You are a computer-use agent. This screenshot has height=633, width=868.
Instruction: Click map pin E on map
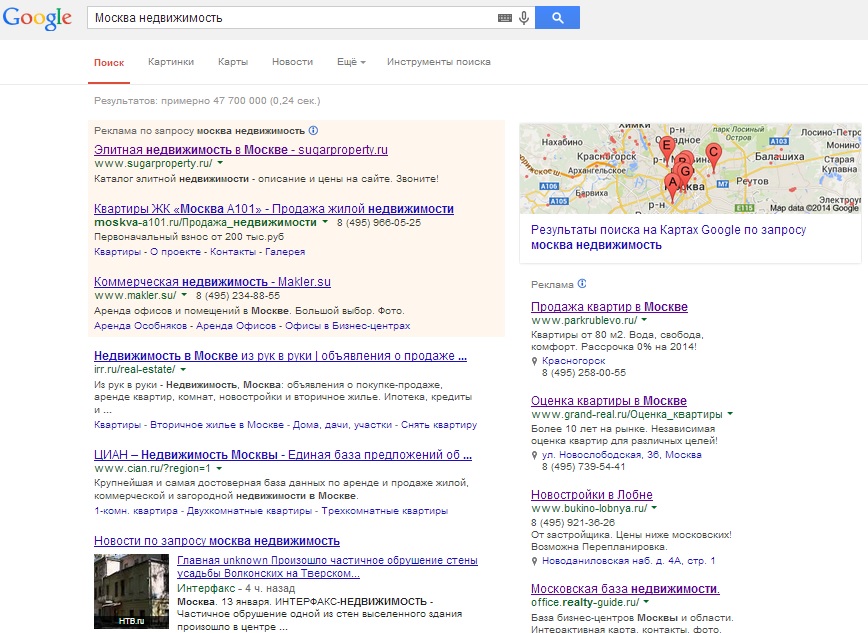pos(666,148)
